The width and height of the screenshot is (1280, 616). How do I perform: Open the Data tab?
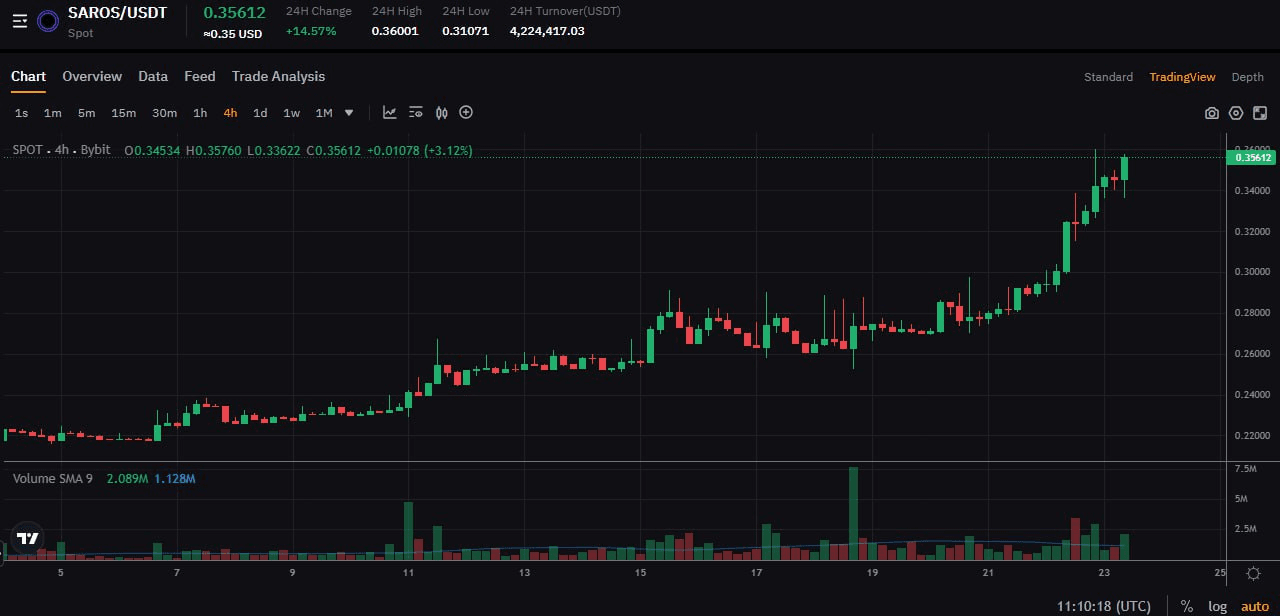point(153,76)
